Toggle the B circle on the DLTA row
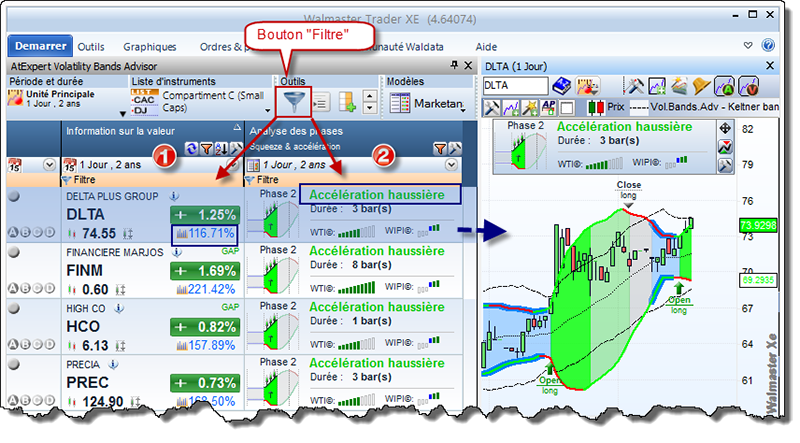The height and width of the screenshot is (443, 800). (x=25, y=233)
